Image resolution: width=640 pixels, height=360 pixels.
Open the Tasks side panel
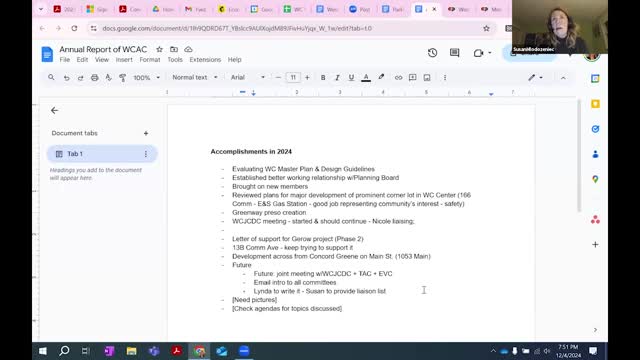(x=595, y=129)
